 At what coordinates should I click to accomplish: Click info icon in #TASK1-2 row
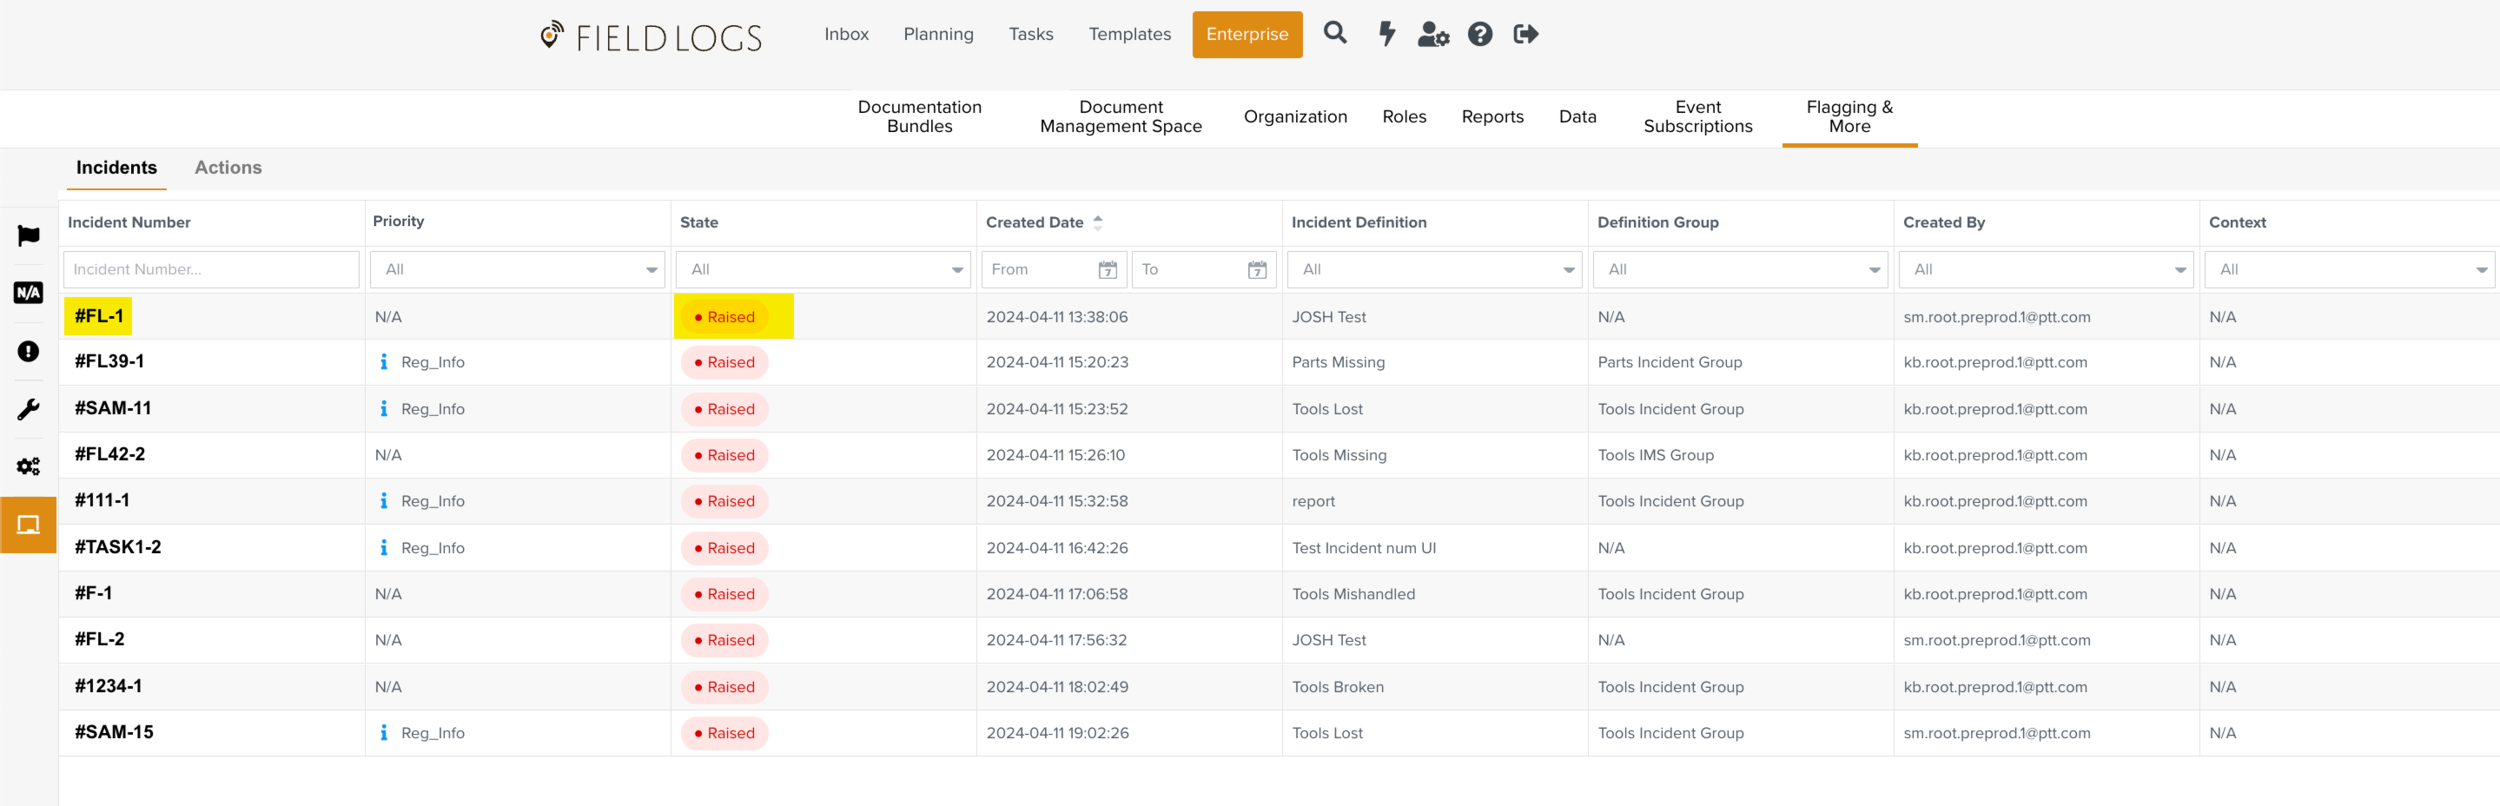pyautogui.click(x=384, y=548)
